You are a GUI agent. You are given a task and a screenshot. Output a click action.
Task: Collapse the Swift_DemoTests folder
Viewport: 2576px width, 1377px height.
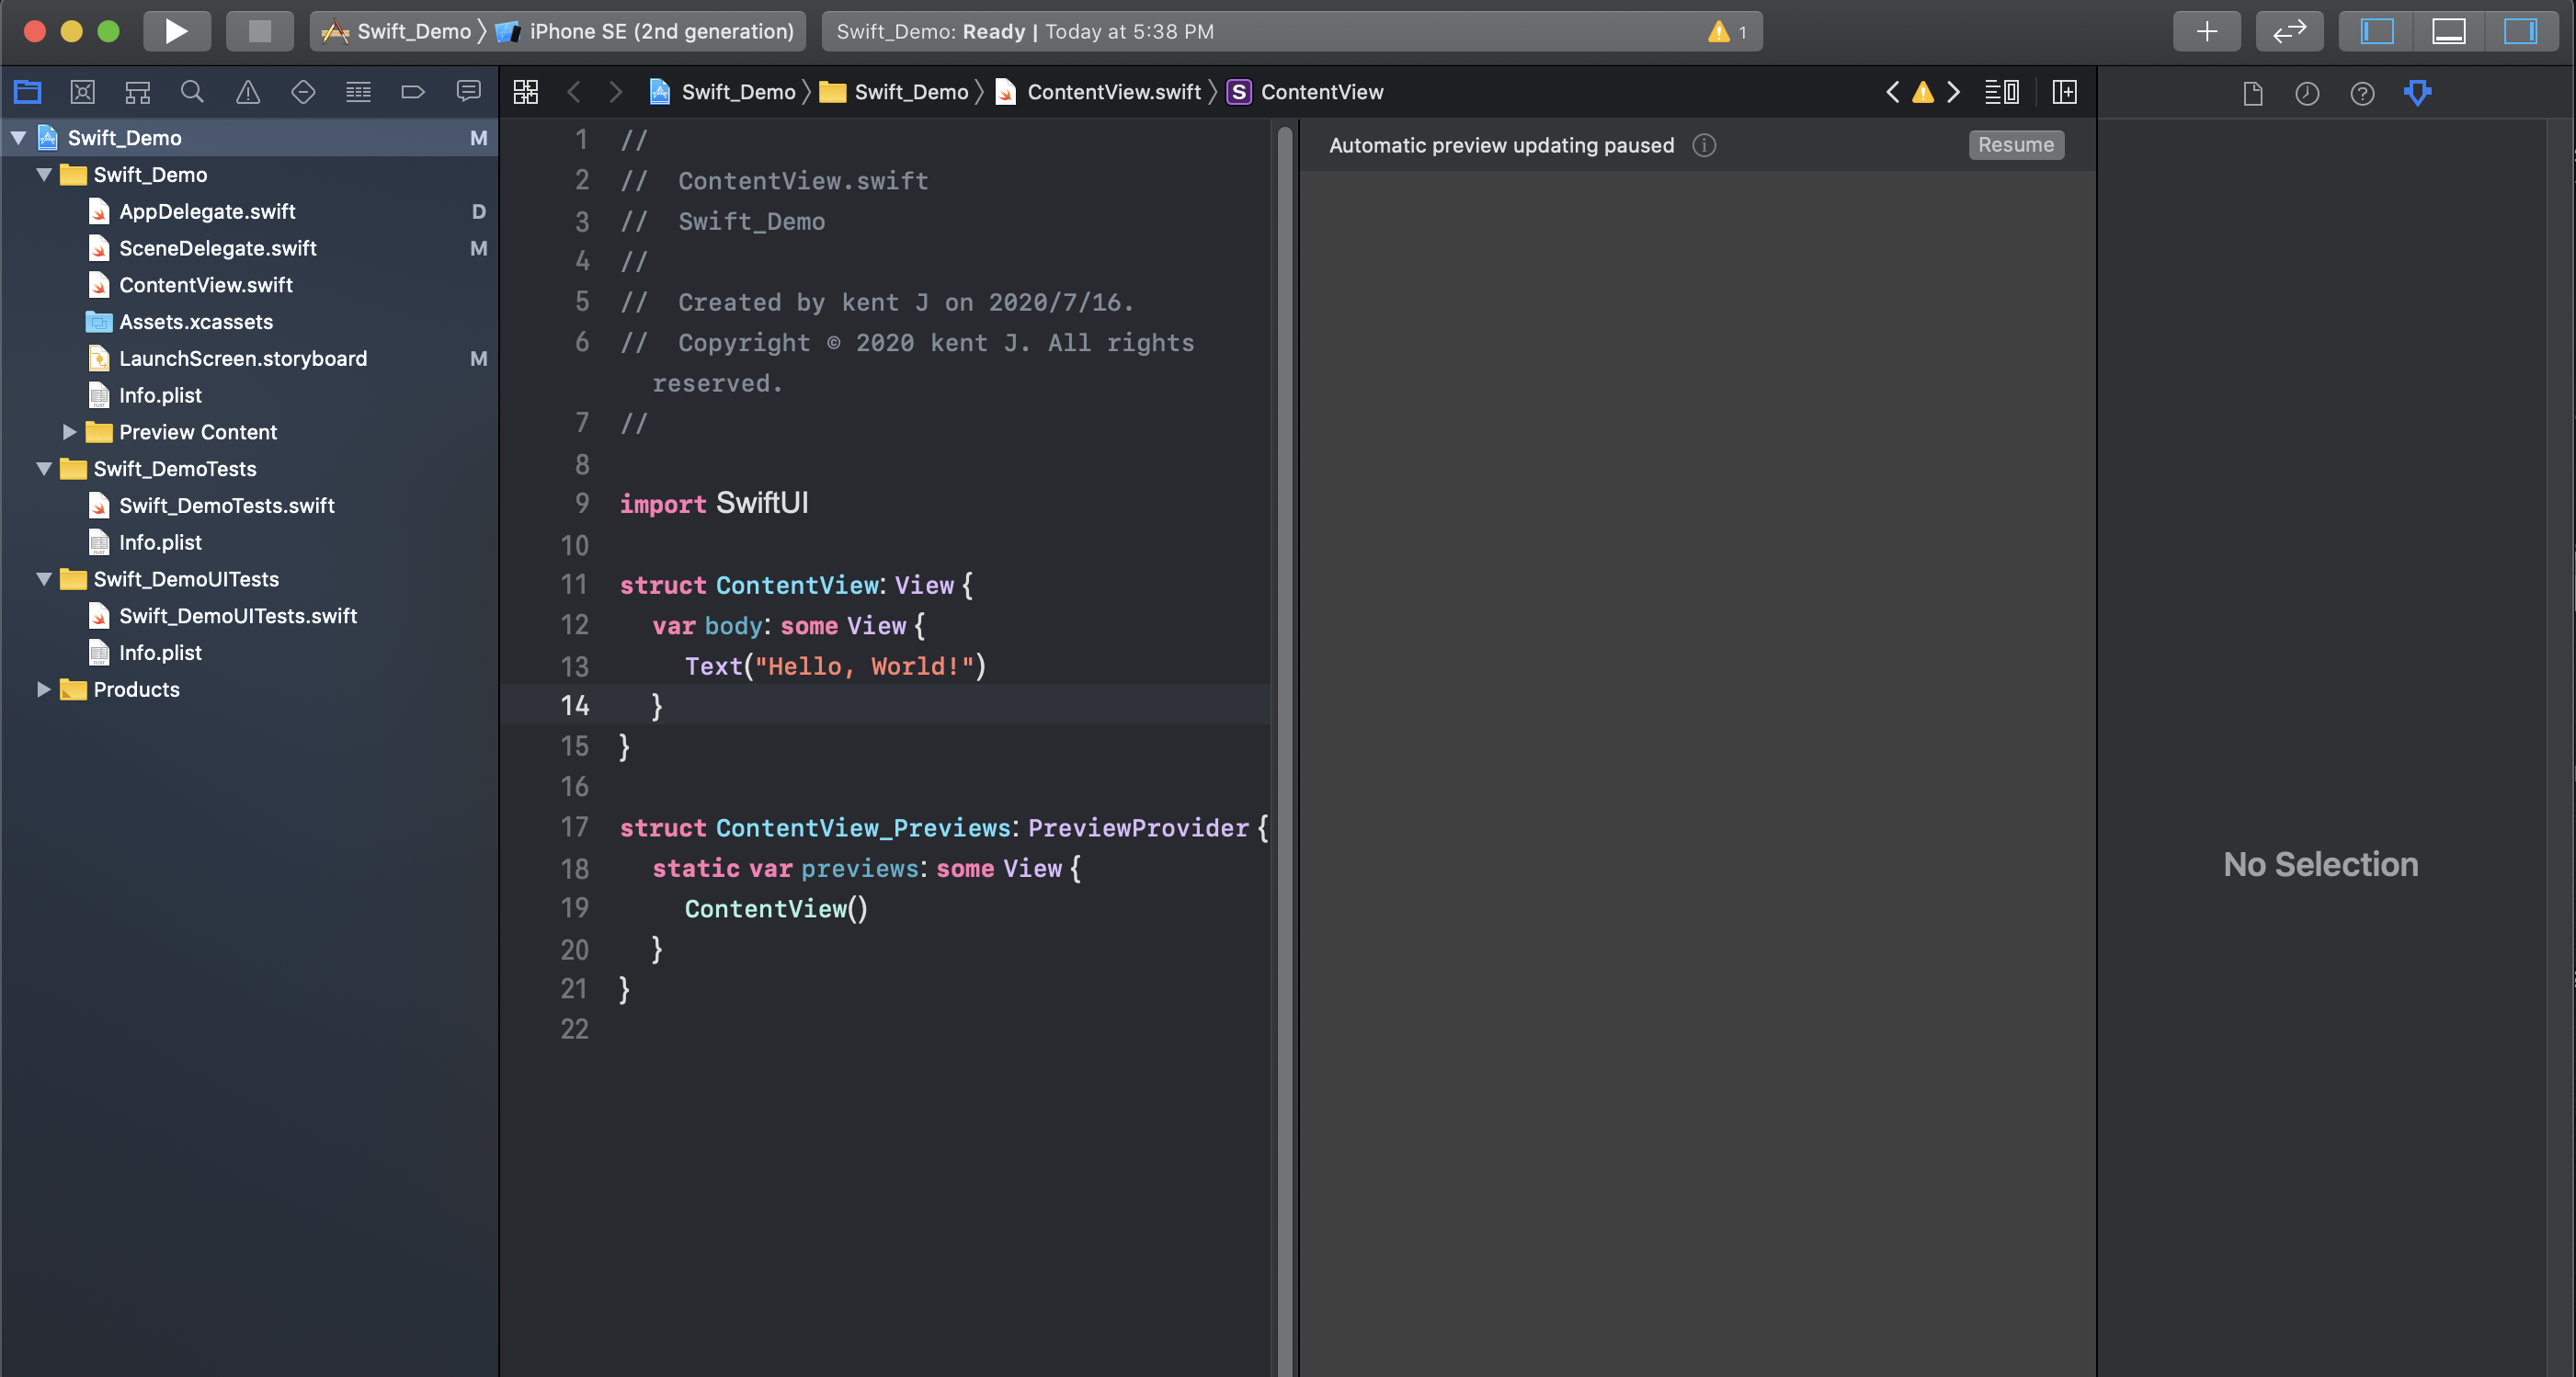click(43, 469)
